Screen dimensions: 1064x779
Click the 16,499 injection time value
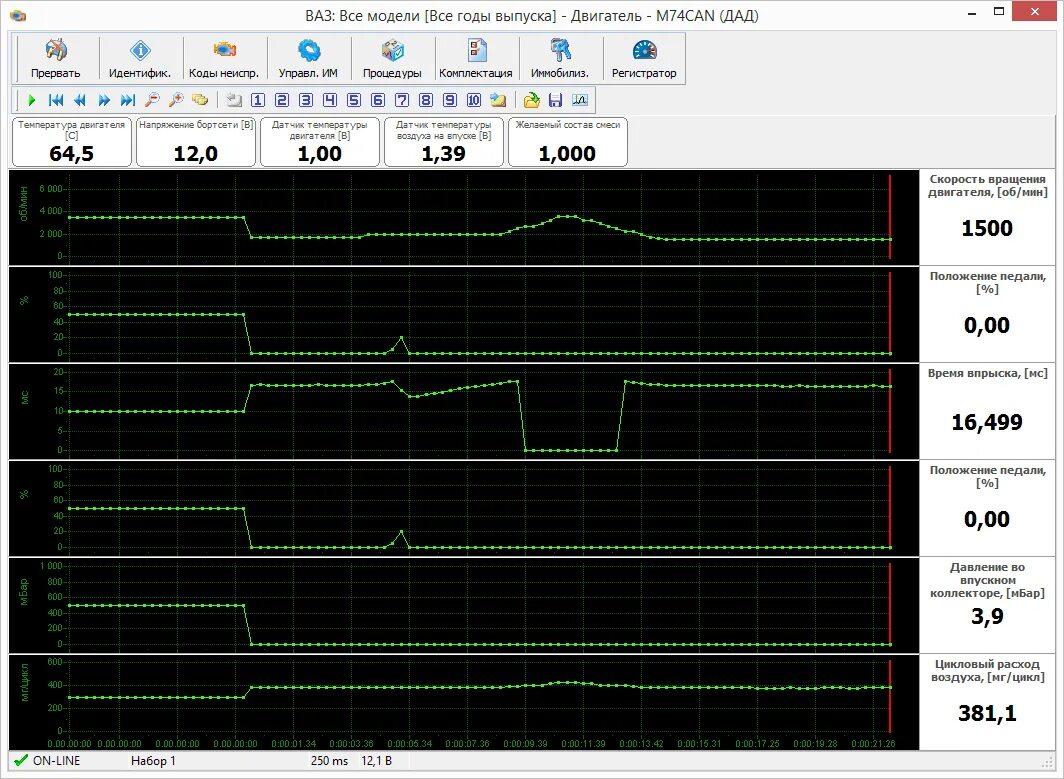click(x=987, y=423)
